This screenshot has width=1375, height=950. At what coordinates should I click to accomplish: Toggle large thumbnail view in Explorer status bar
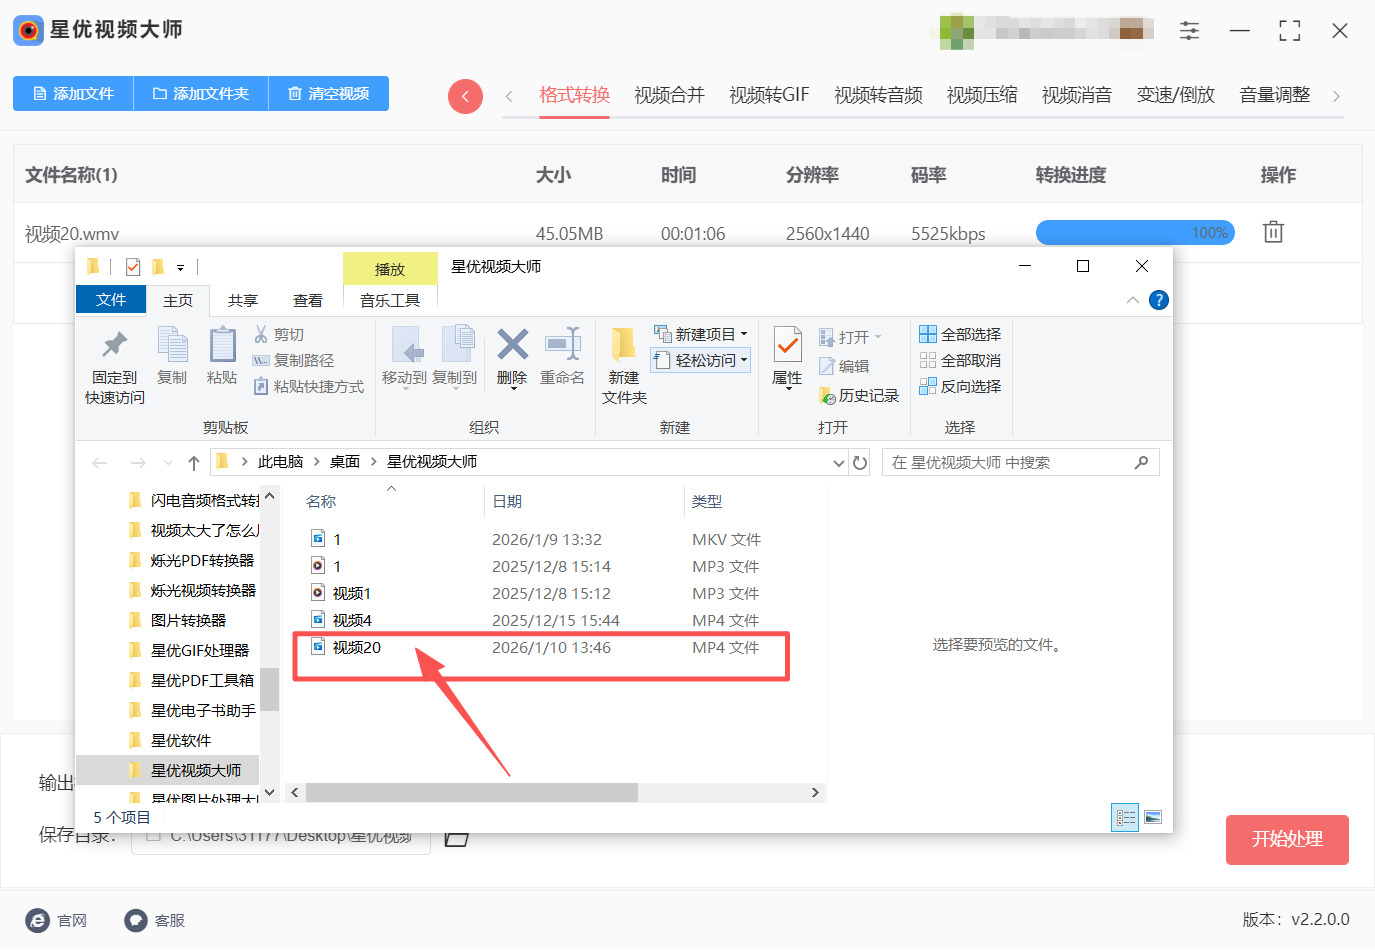pyautogui.click(x=1153, y=817)
